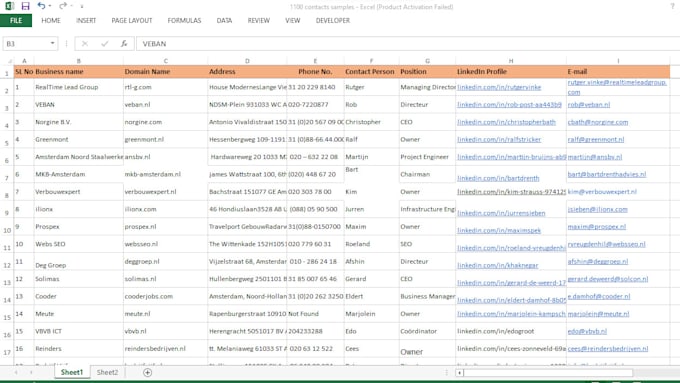Select the cell containing reindersbedrijven.nl
The height and width of the screenshot is (383, 680).
[165, 348]
